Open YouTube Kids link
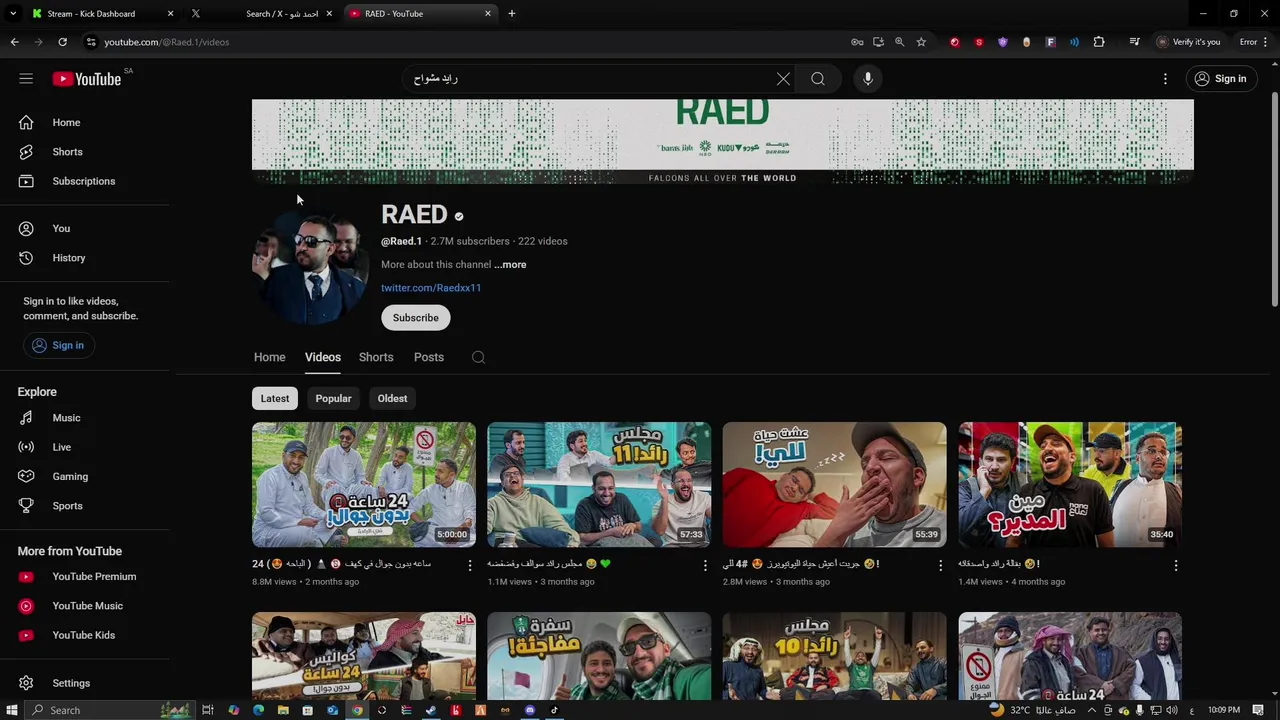This screenshot has height=720, width=1280. point(85,635)
